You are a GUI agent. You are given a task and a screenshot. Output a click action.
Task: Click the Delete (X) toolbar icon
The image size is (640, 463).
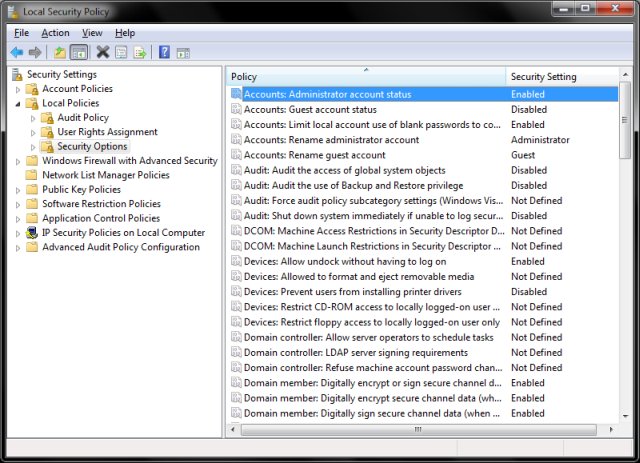pos(102,52)
